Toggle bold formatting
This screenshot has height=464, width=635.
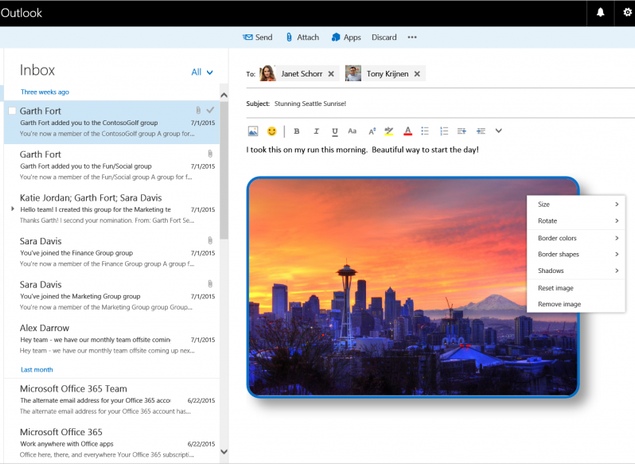click(x=296, y=131)
